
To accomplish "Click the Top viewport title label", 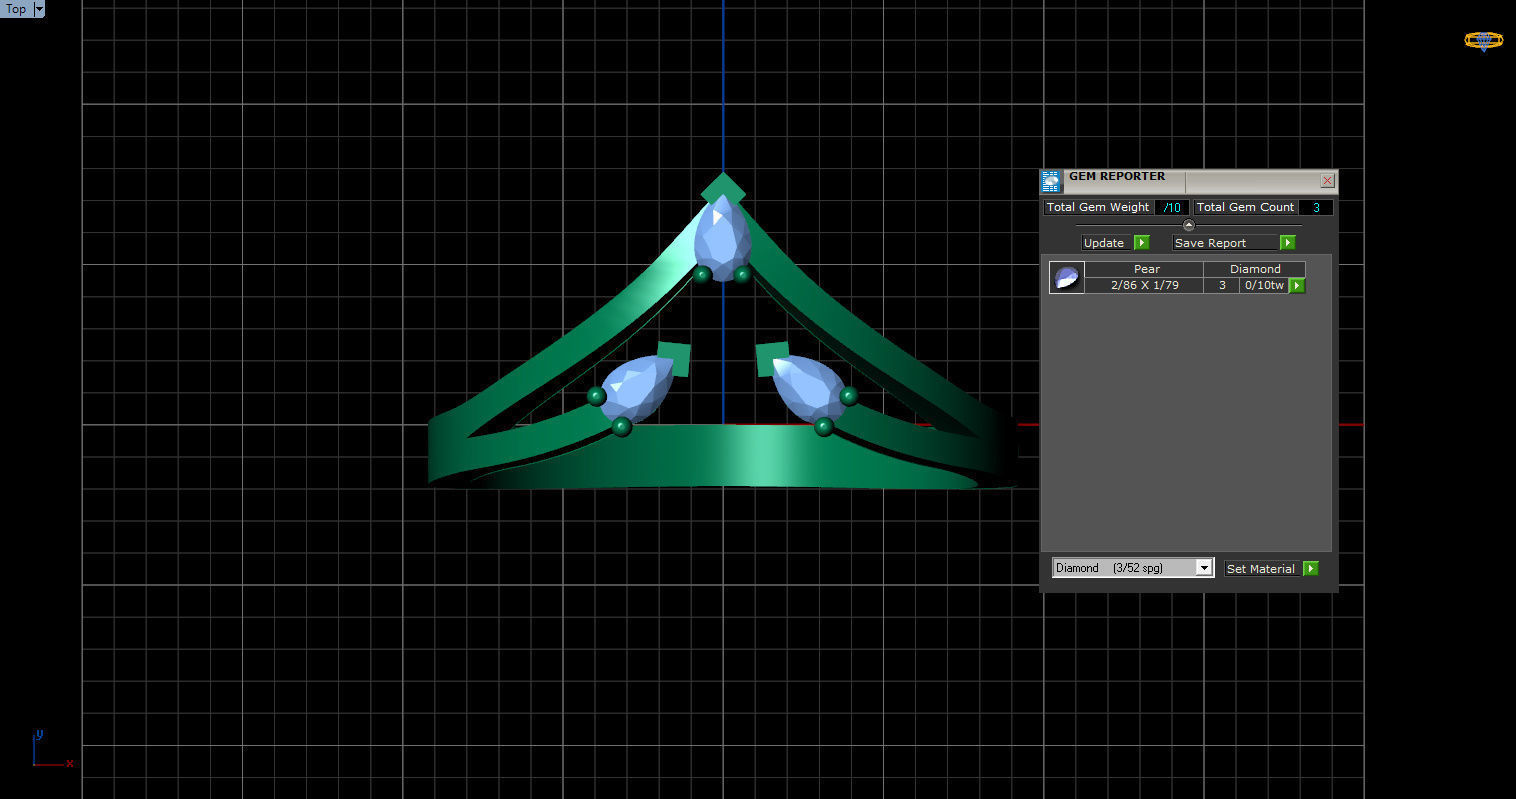I will [x=16, y=9].
